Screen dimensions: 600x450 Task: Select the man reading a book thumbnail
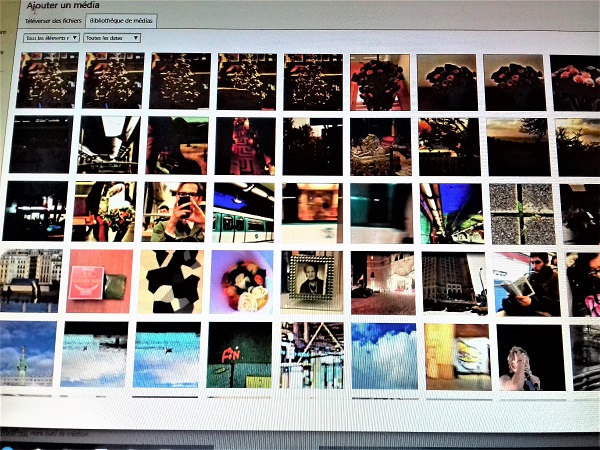pos(528,283)
